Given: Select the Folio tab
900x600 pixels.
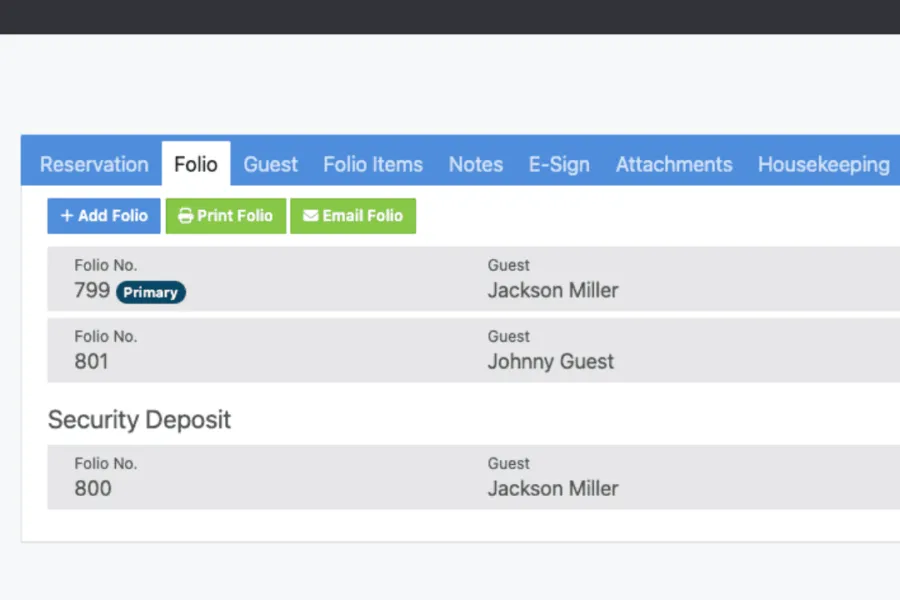Looking at the screenshot, I should tap(196, 165).
